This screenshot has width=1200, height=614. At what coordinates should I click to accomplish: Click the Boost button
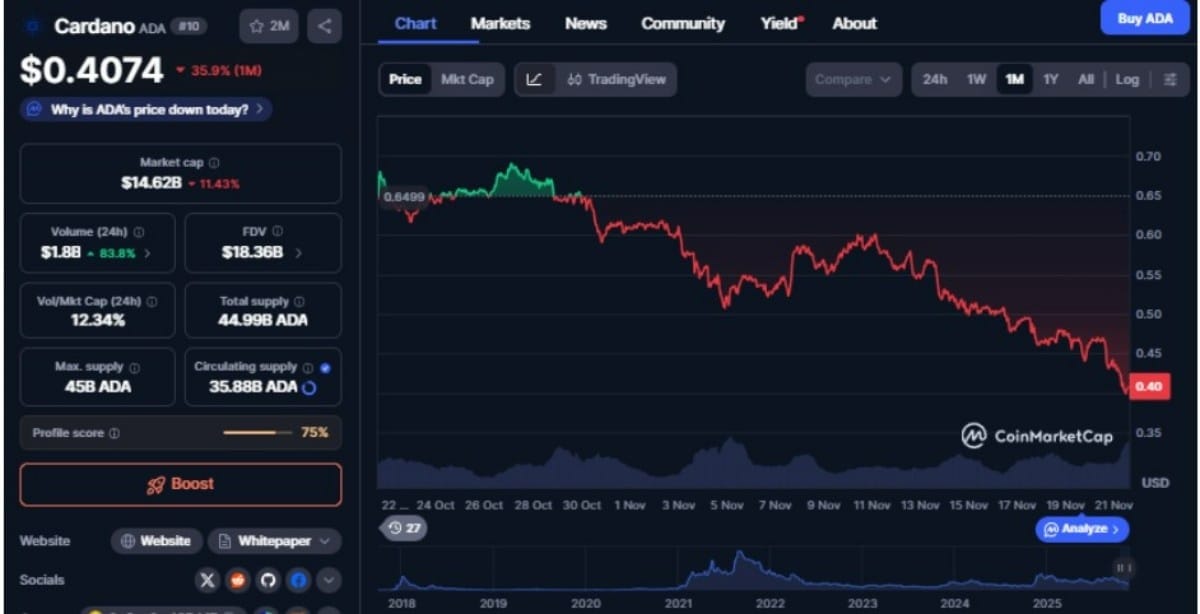[x=181, y=484]
